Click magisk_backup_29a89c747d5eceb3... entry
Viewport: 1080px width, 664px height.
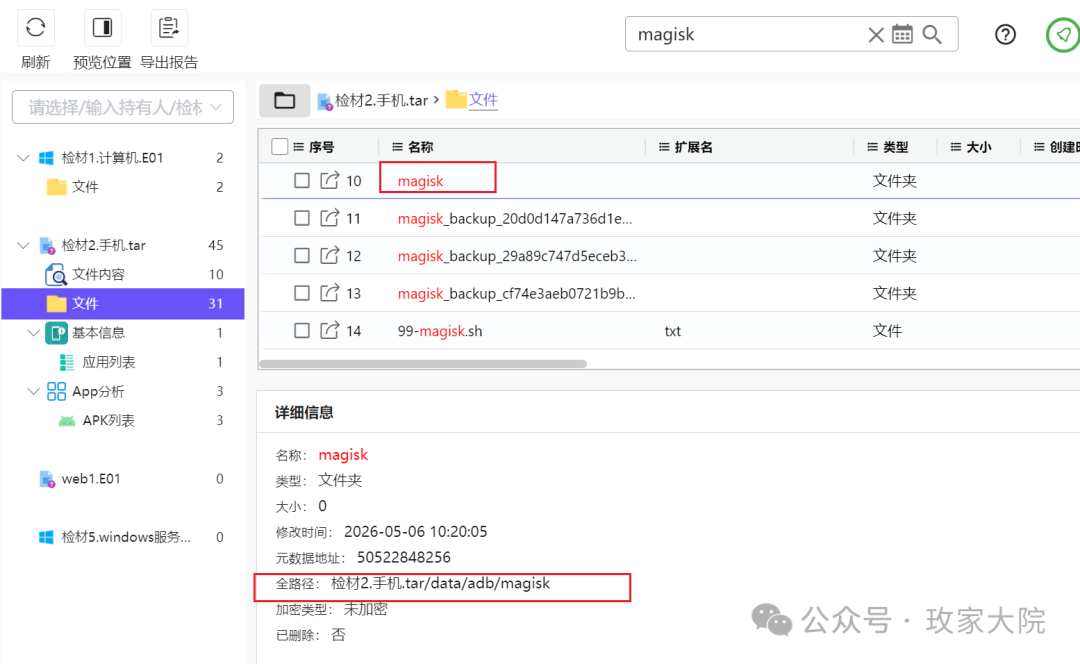(x=517, y=256)
